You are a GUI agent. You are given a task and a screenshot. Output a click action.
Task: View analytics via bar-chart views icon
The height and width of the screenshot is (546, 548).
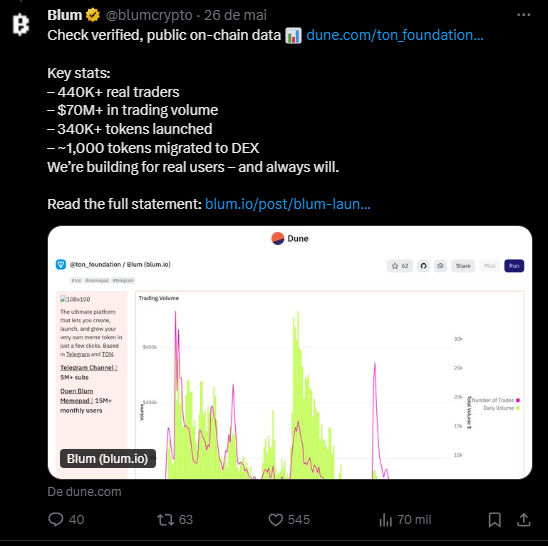pos(386,519)
